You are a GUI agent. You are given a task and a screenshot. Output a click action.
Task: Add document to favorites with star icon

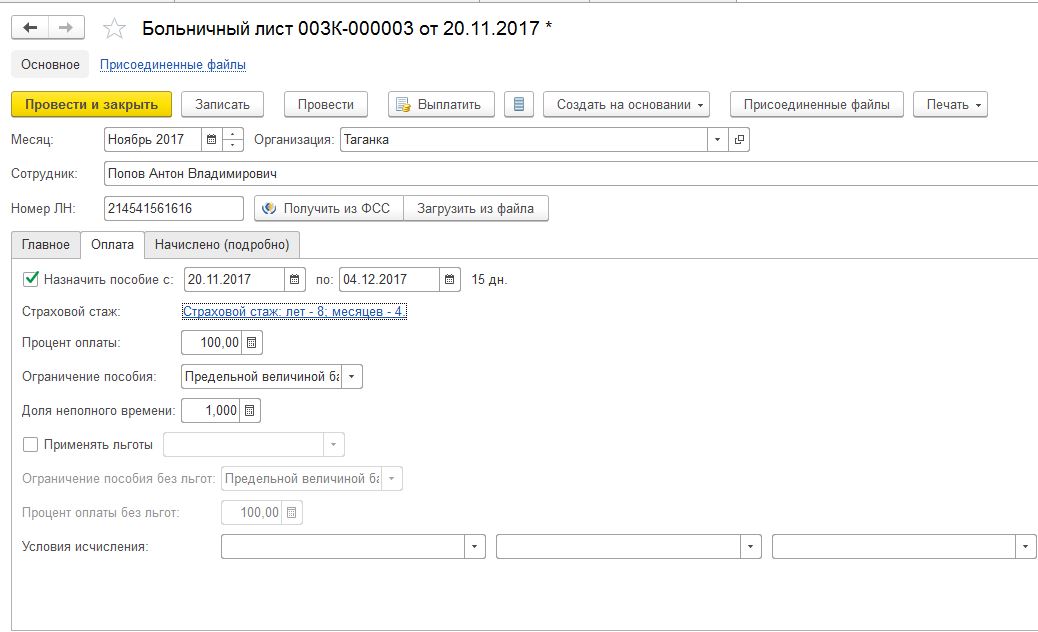[115, 28]
